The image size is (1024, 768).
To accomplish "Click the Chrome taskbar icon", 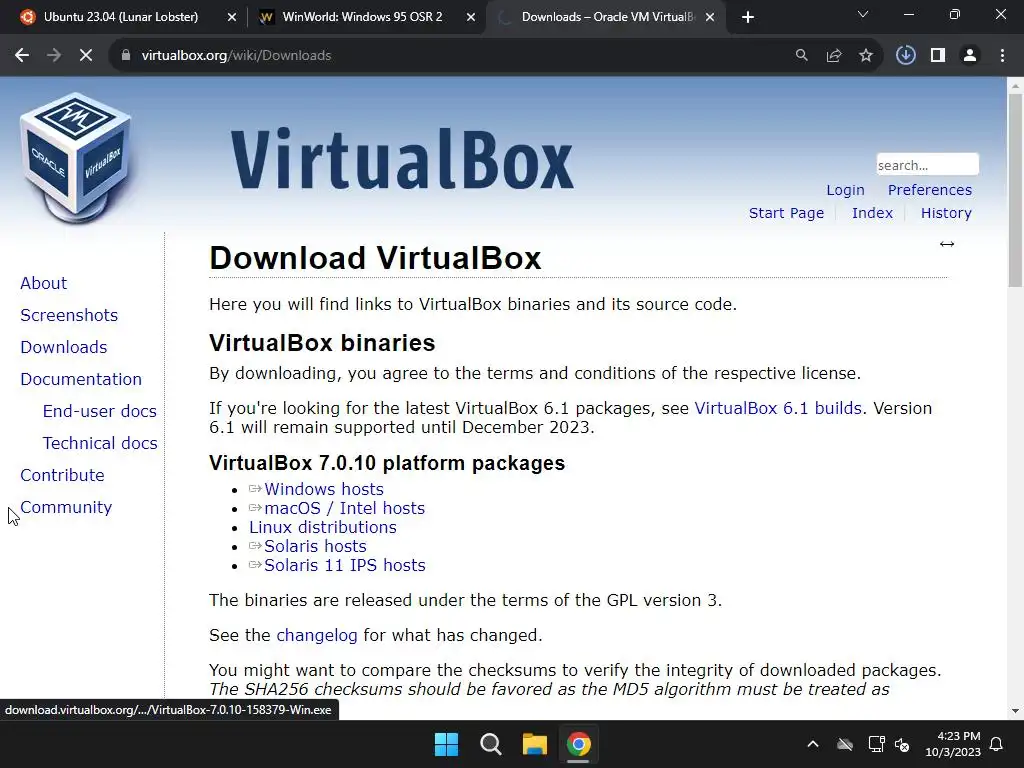I will 579,744.
